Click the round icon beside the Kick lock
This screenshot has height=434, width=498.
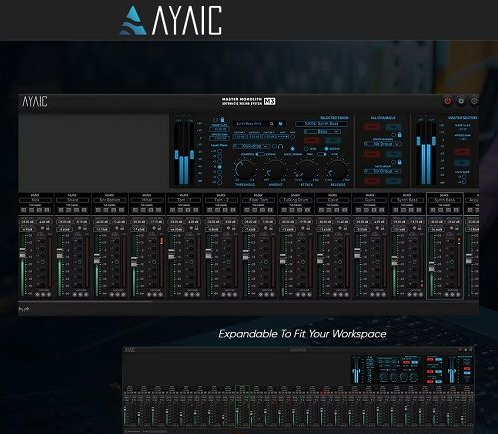coord(42,228)
